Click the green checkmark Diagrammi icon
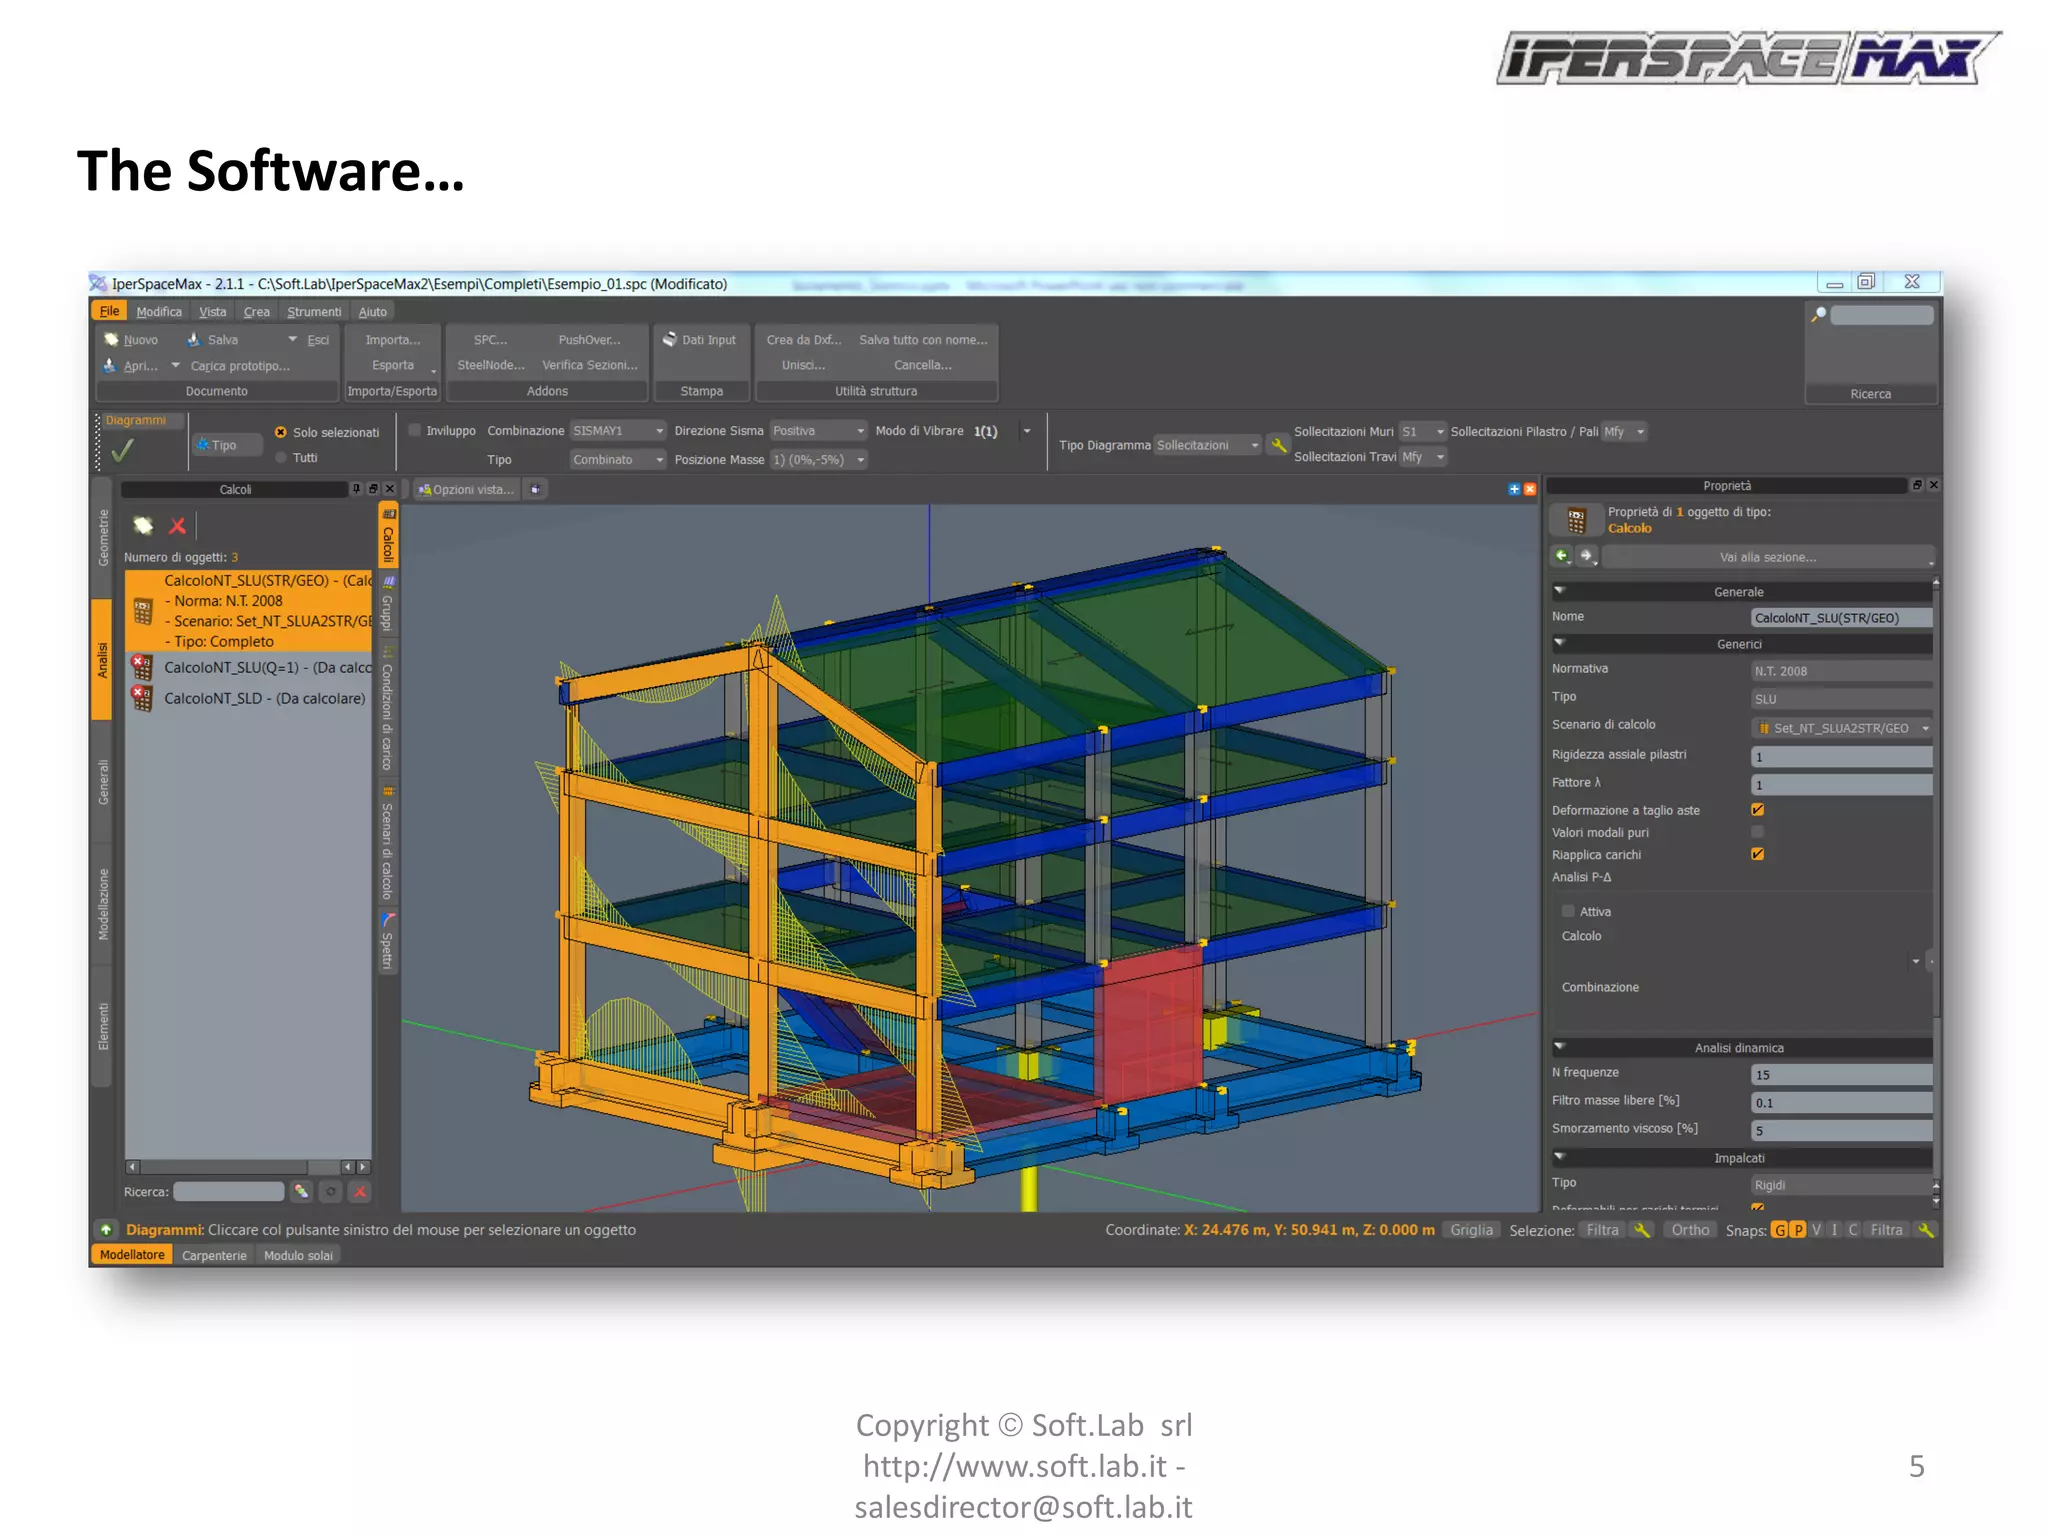Viewport: 2048px width, 1536px height. point(123,451)
